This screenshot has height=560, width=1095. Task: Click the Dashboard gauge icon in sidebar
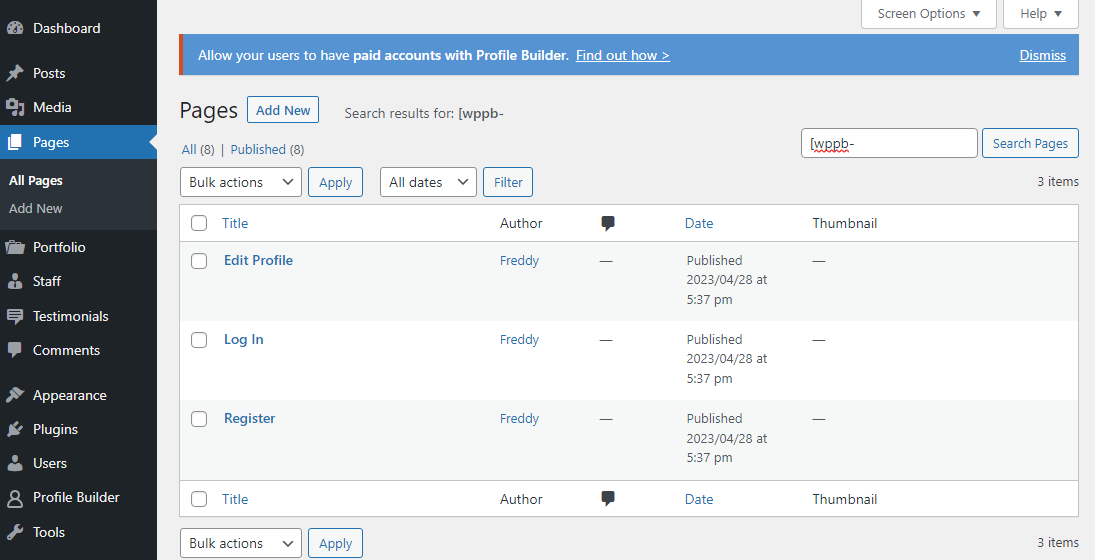(15, 29)
